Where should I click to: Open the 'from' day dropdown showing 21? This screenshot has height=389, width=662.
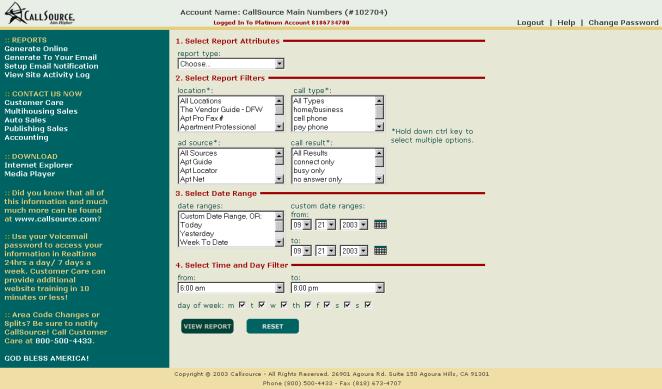point(326,225)
